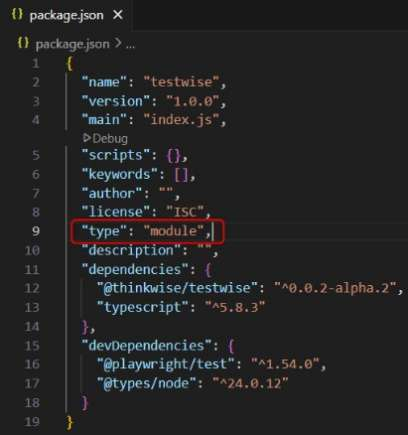Screen dimensions: 408x435
Task: Click line number 11 in gutter
Action: [32, 269]
